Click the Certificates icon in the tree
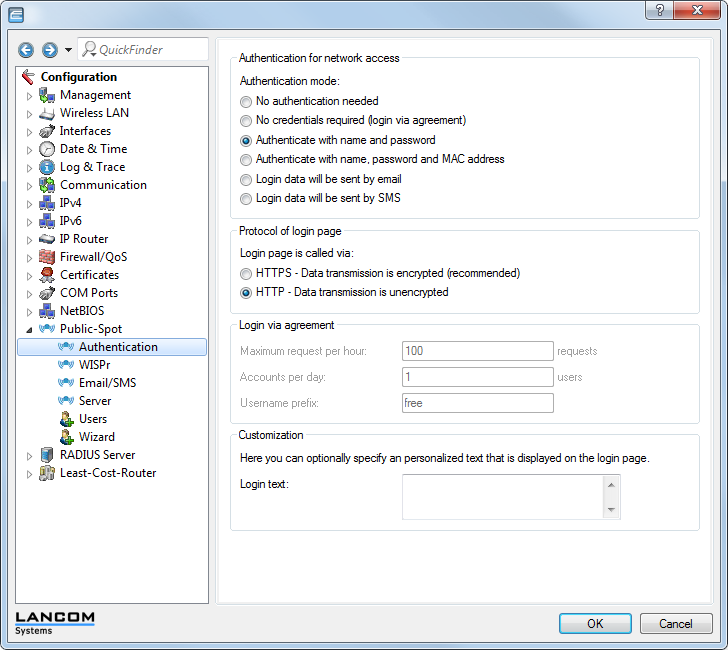 (x=47, y=275)
